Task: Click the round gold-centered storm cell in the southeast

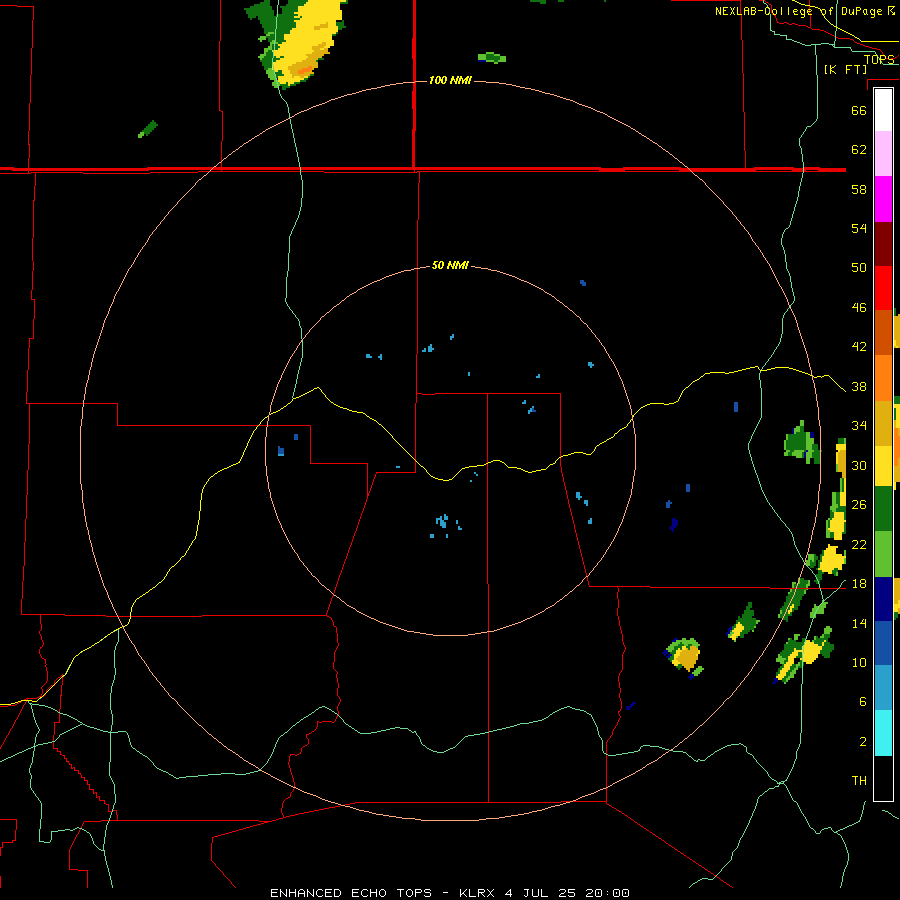Action: click(684, 657)
